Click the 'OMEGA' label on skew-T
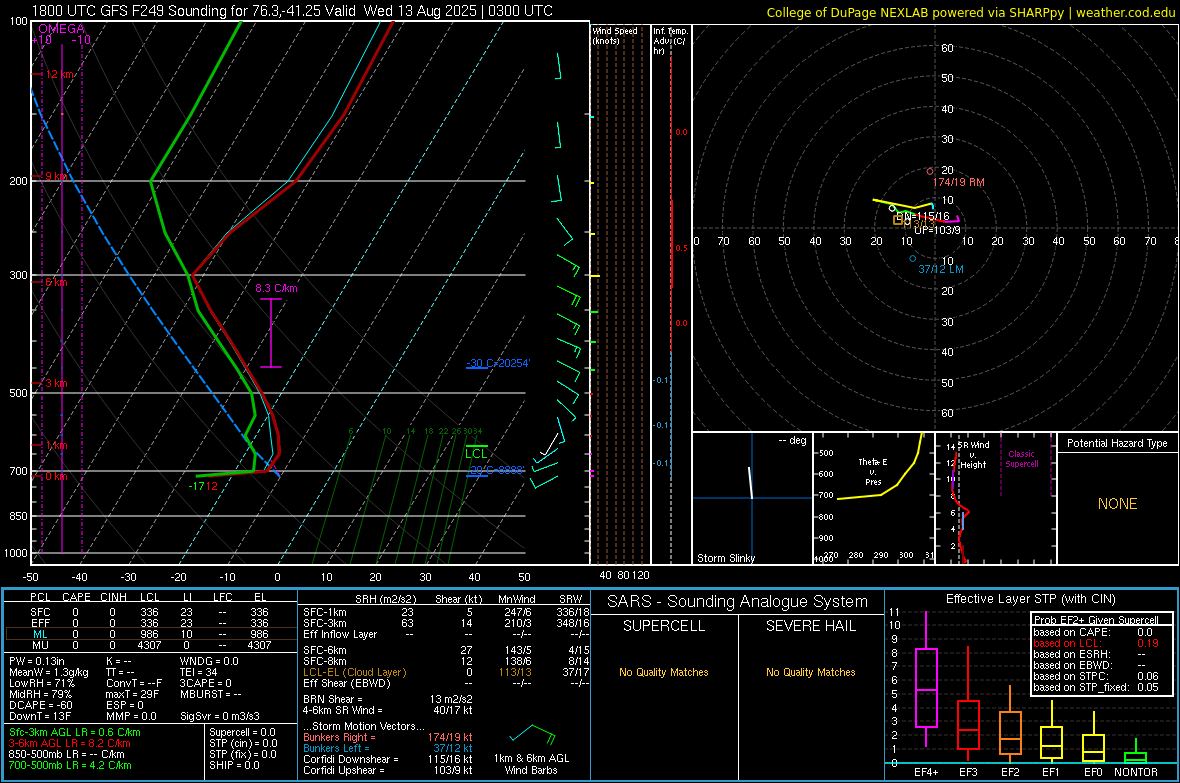This screenshot has height=783, width=1180. coord(61,29)
